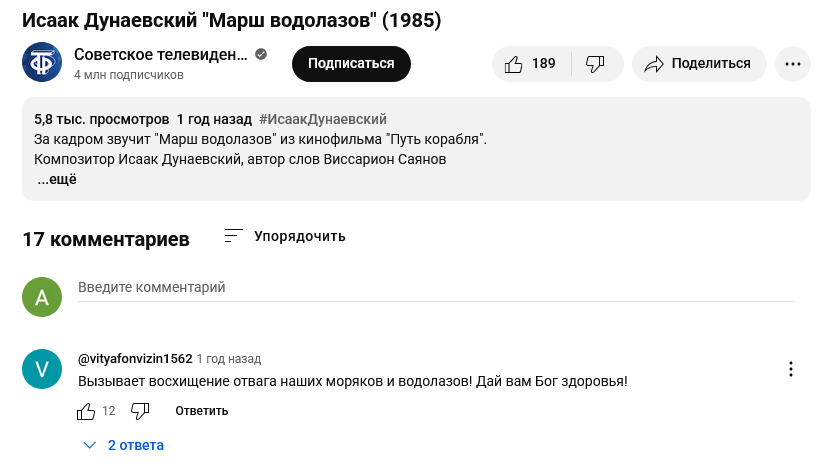Reply with the Ответить button

click(202, 411)
